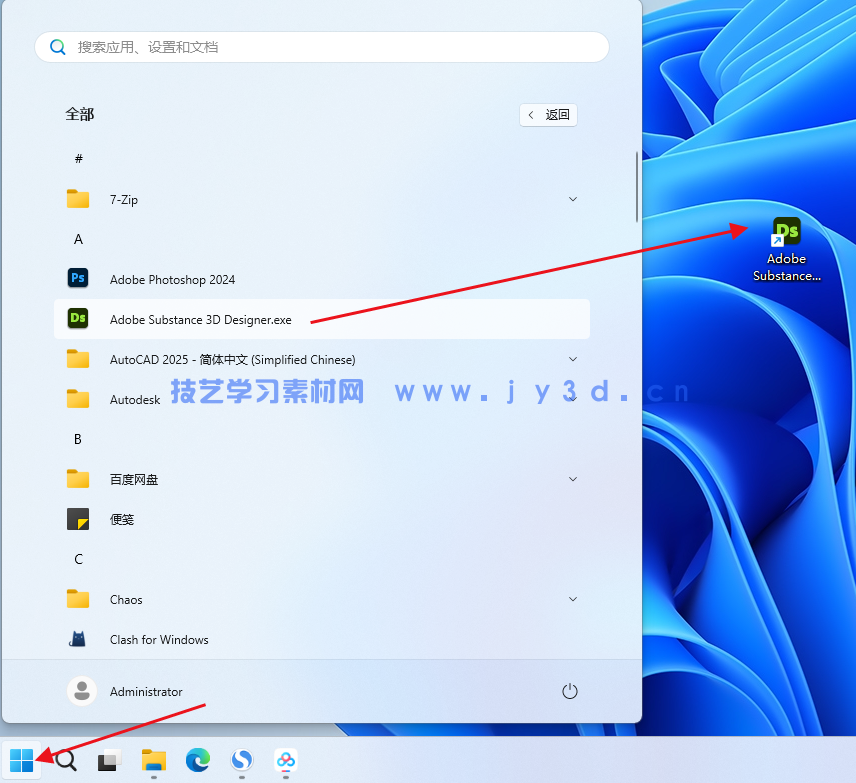This screenshot has height=783, width=856.
Task: Click the AutoCAD 2025 folder icon
Action: 78,359
